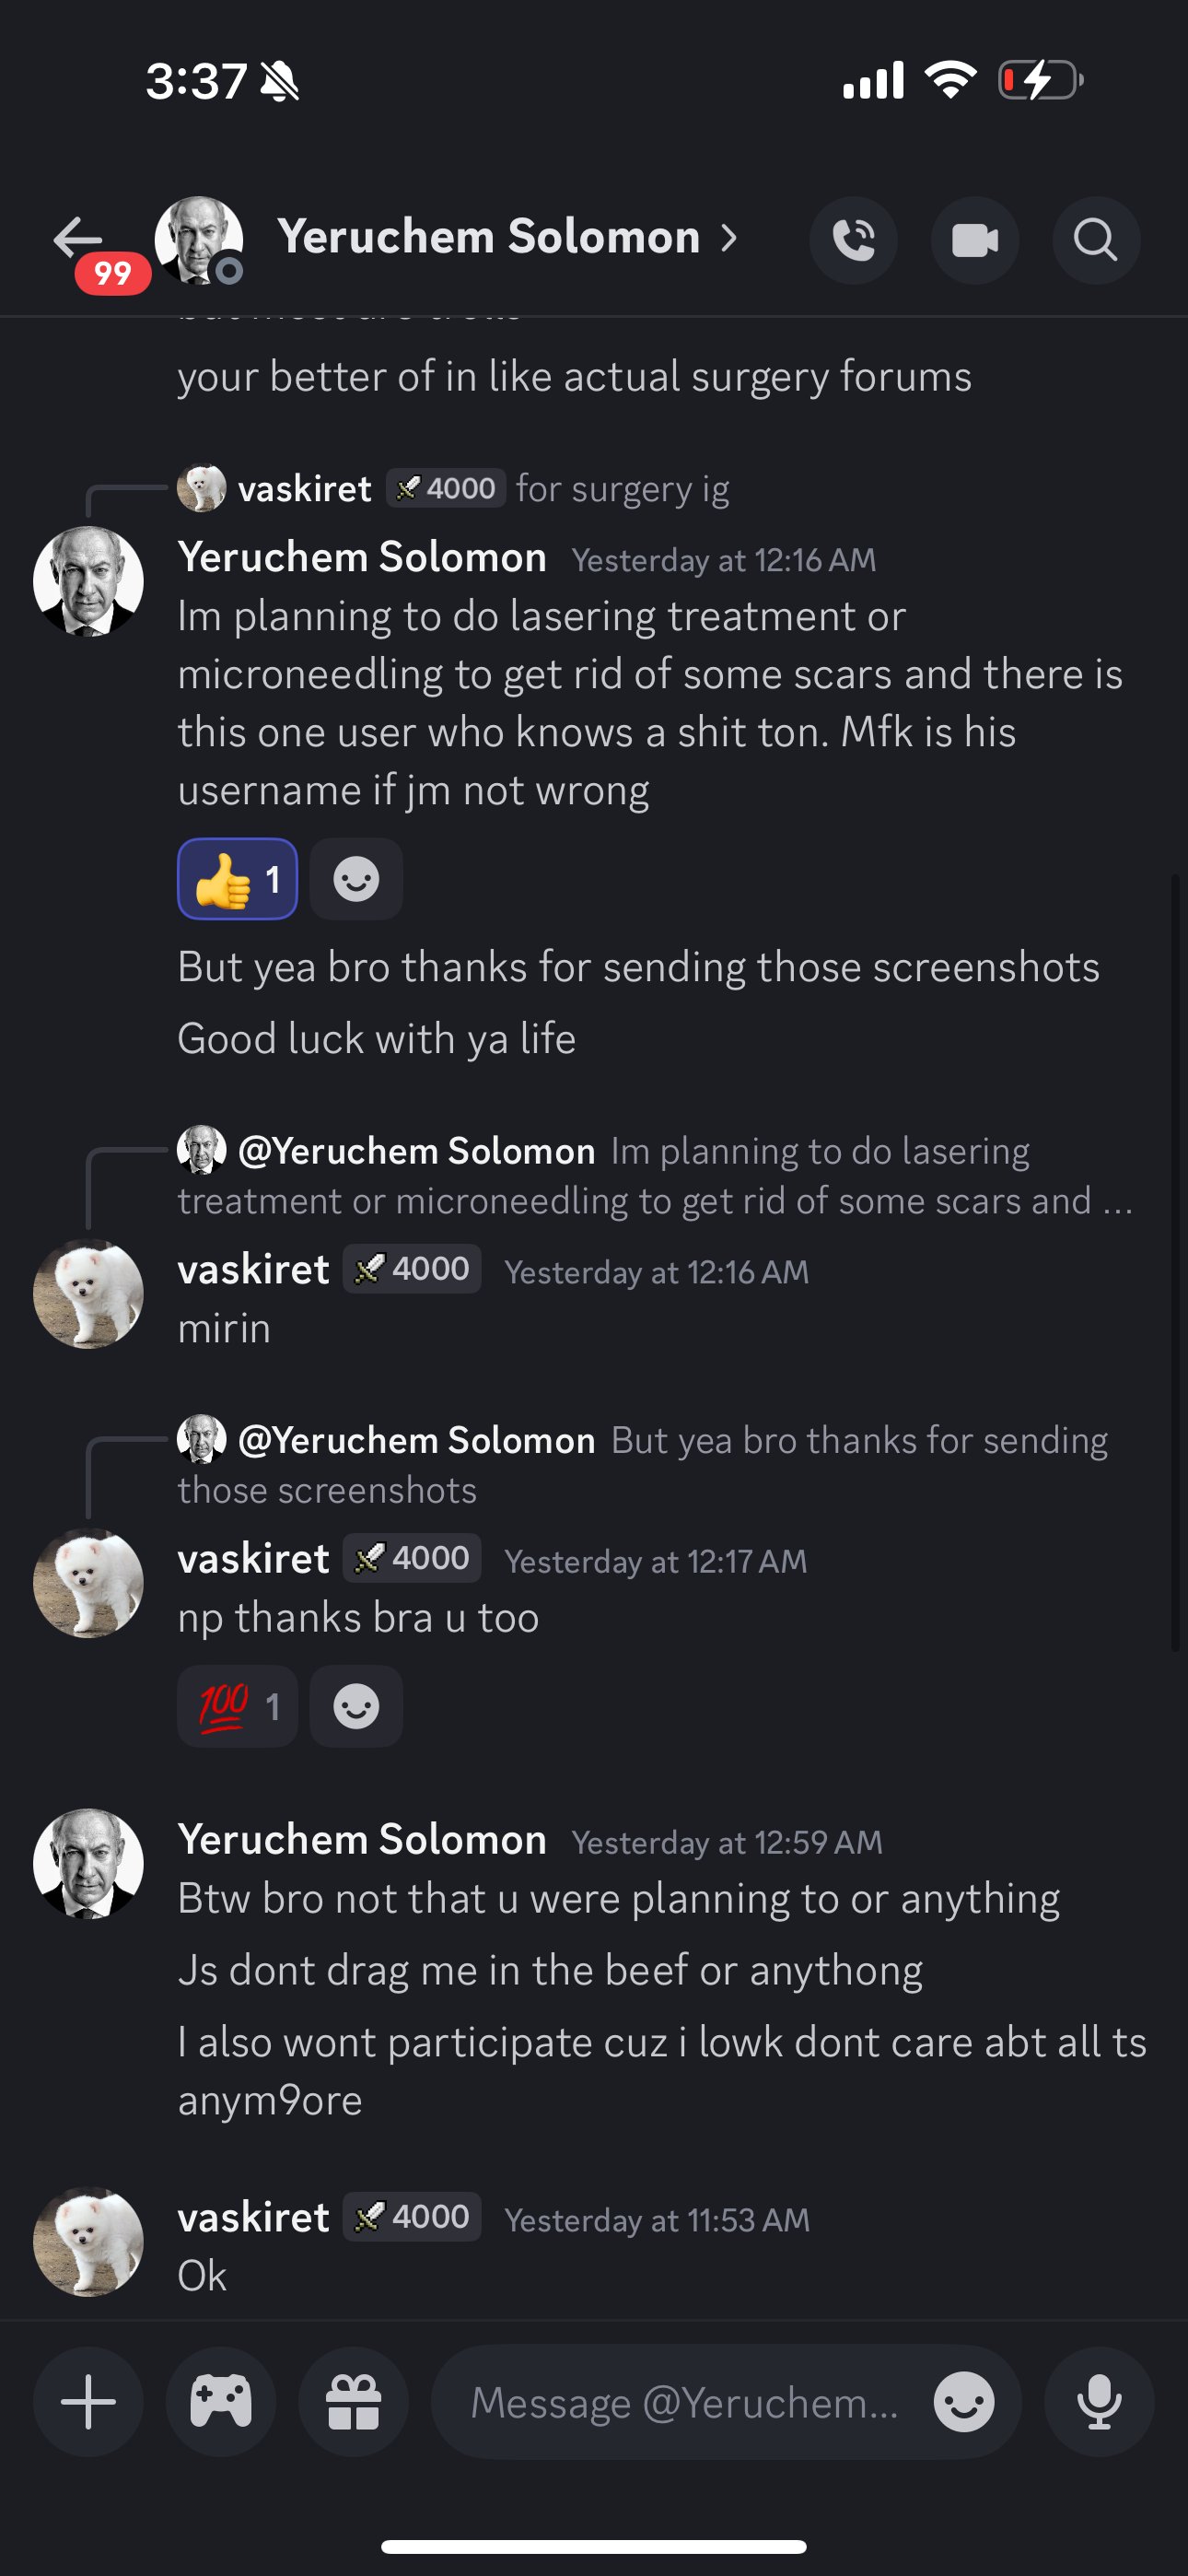Add reaction beside the thumbs up reaction

356,879
